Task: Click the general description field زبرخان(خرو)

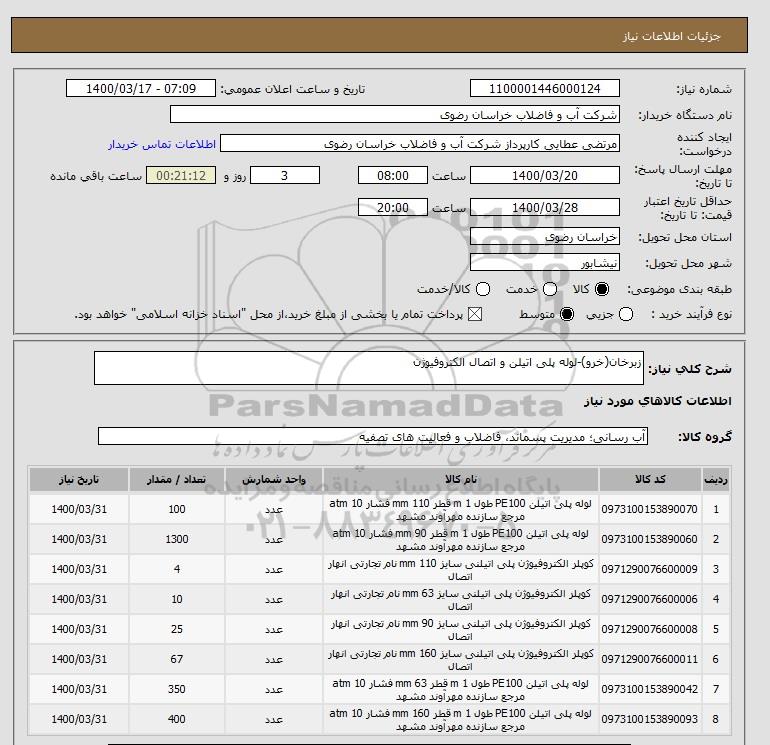Action: 369,368
